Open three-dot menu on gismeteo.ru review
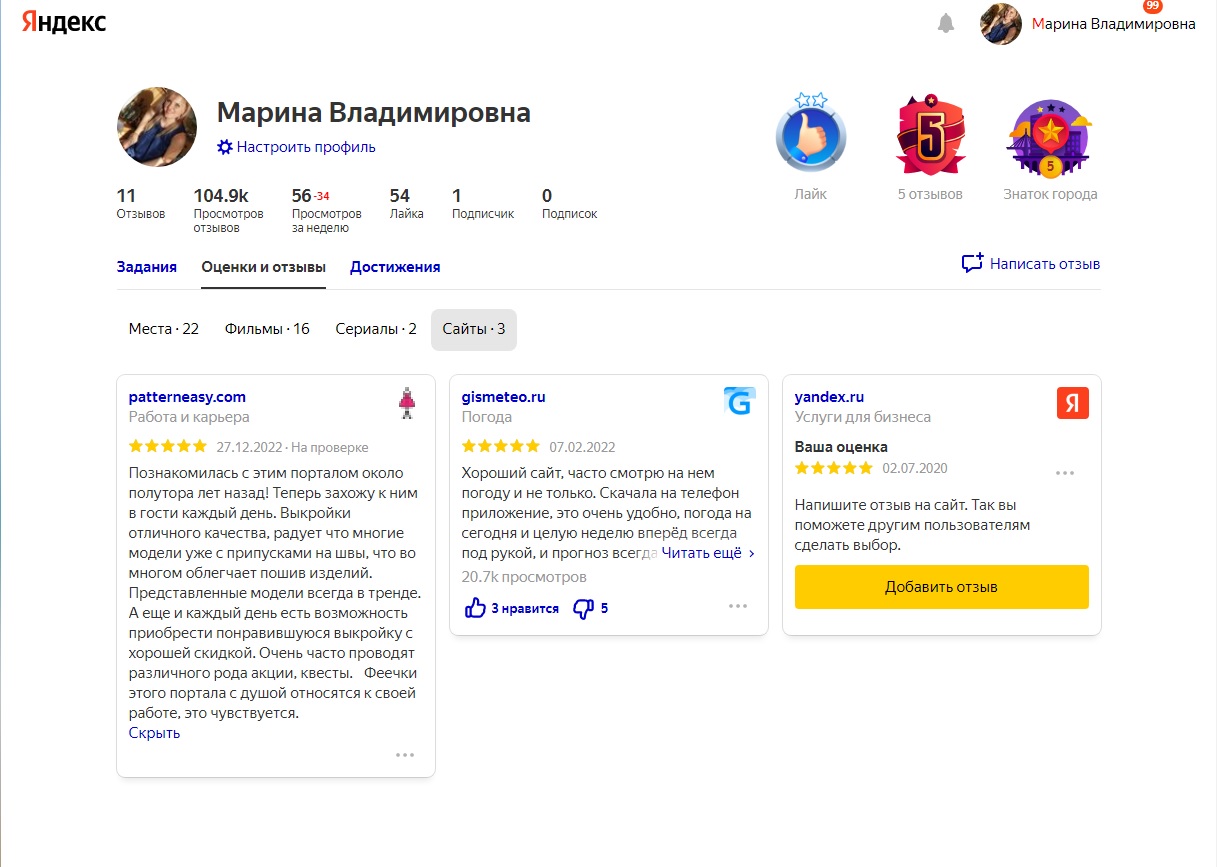1217x867 pixels. click(738, 606)
